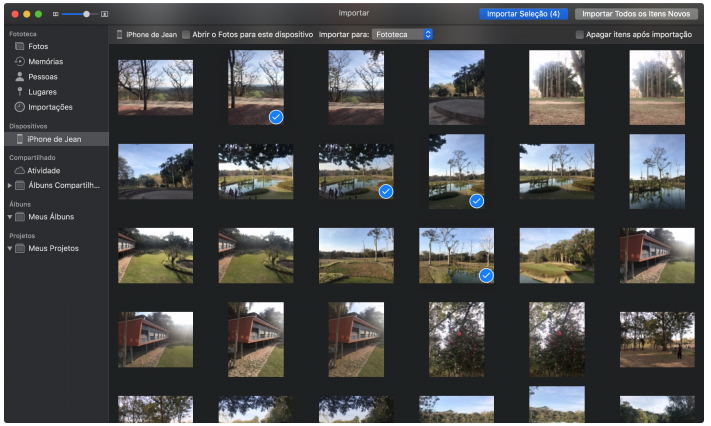Enable Apagar itens após importação checkbox

pos(580,34)
